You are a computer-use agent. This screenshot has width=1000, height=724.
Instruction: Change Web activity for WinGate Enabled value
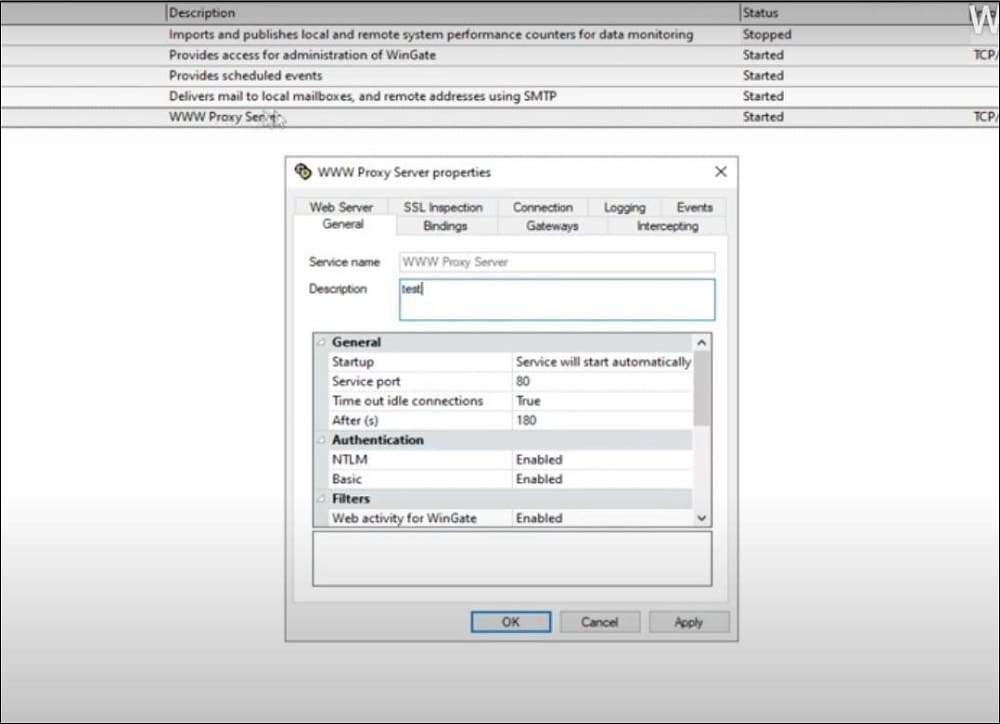603,518
